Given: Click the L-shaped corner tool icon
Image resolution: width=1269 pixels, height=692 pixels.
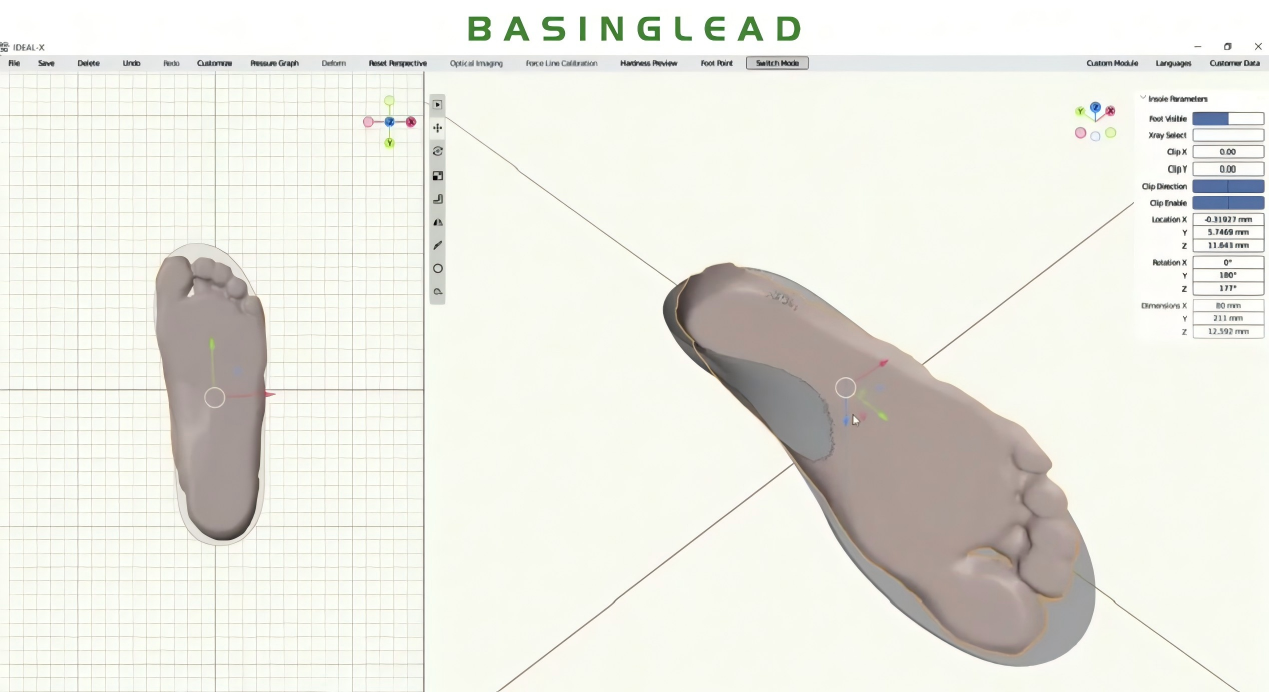Looking at the screenshot, I should (x=438, y=199).
